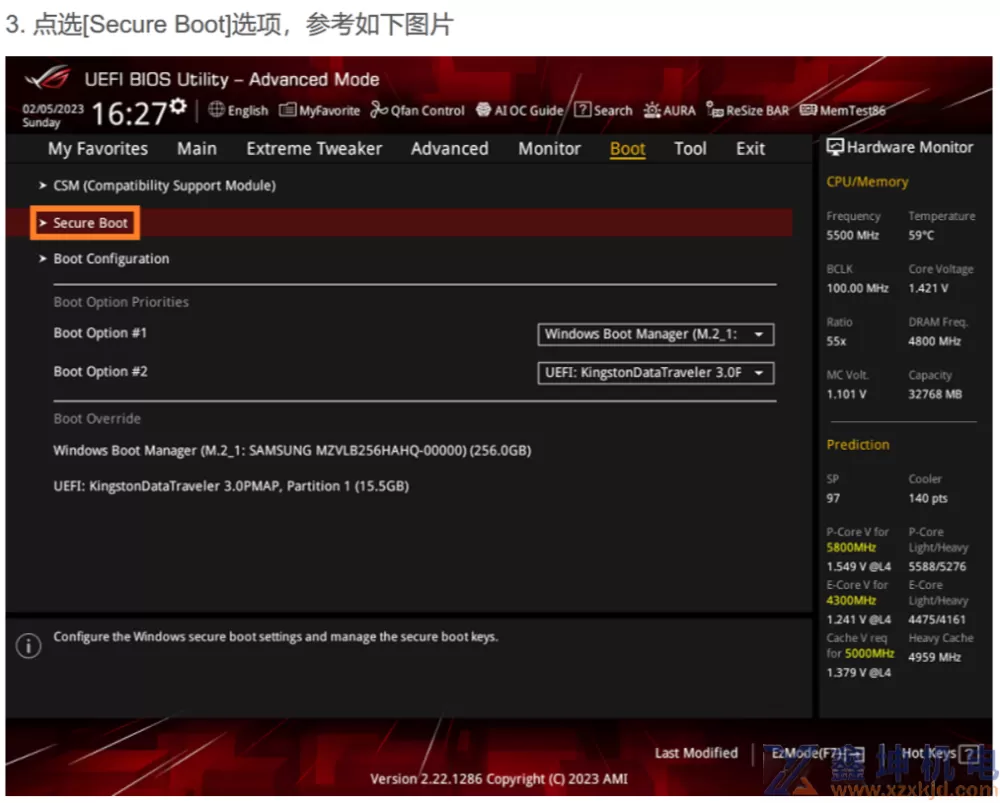Click the 55x ratio value

point(836,341)
